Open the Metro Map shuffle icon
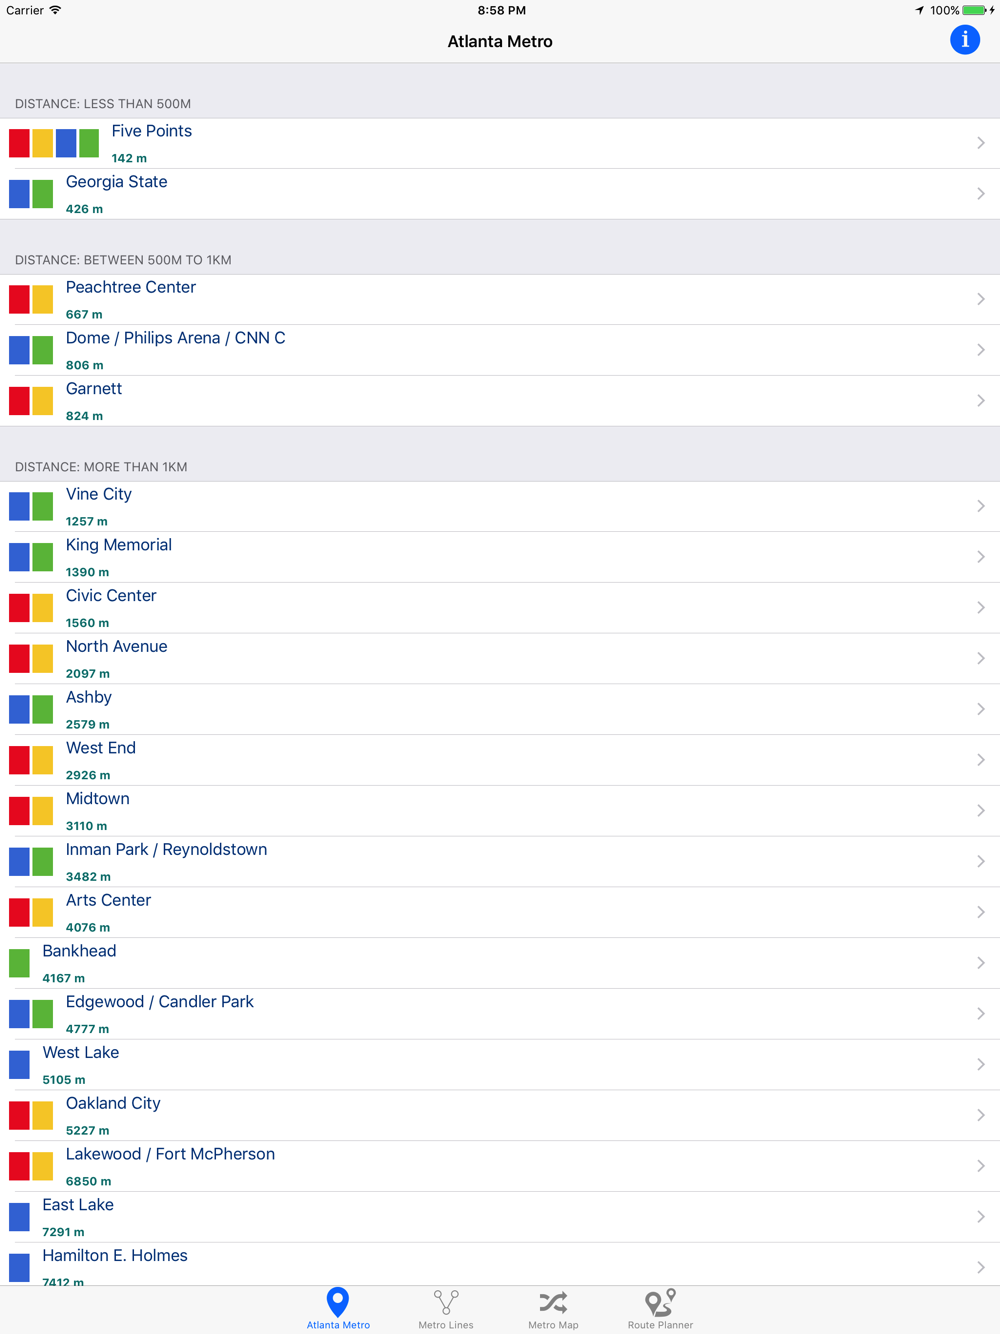The width and height of the screenshot is (1000, 1334). click(x=553, y=1302)
